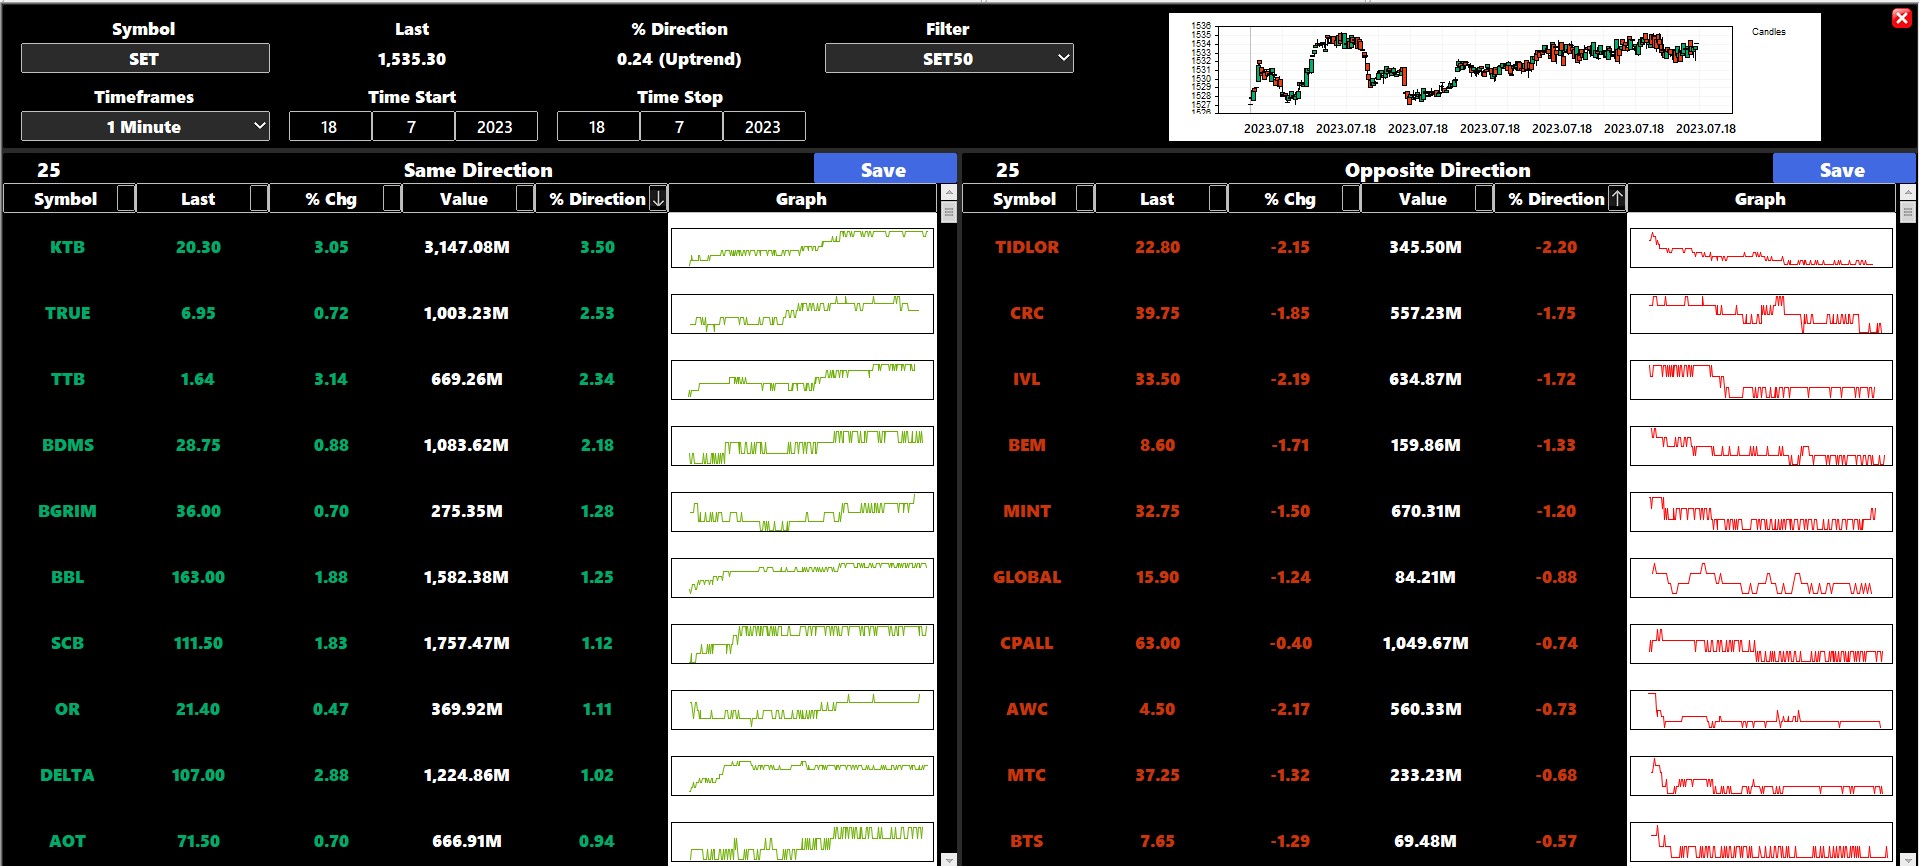Screen dimensions: 1920x866
Task: Tick the checkbox beside Symbol in Same Direction table
Action: (x=126, y=198)
